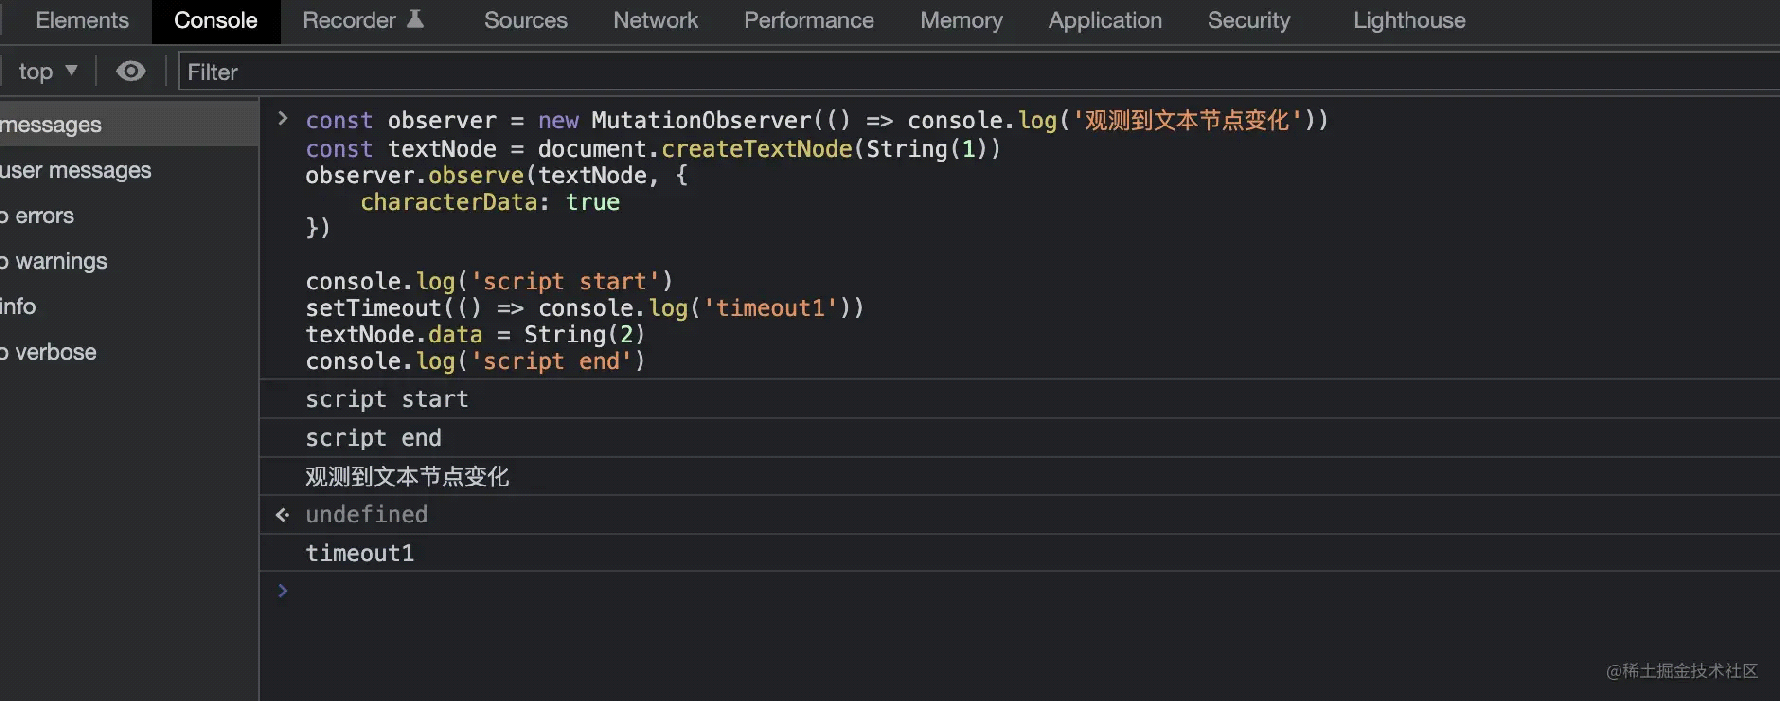Filter console by warnings
This screenshot has width=1780, height=701.
(x=61, y=261)
